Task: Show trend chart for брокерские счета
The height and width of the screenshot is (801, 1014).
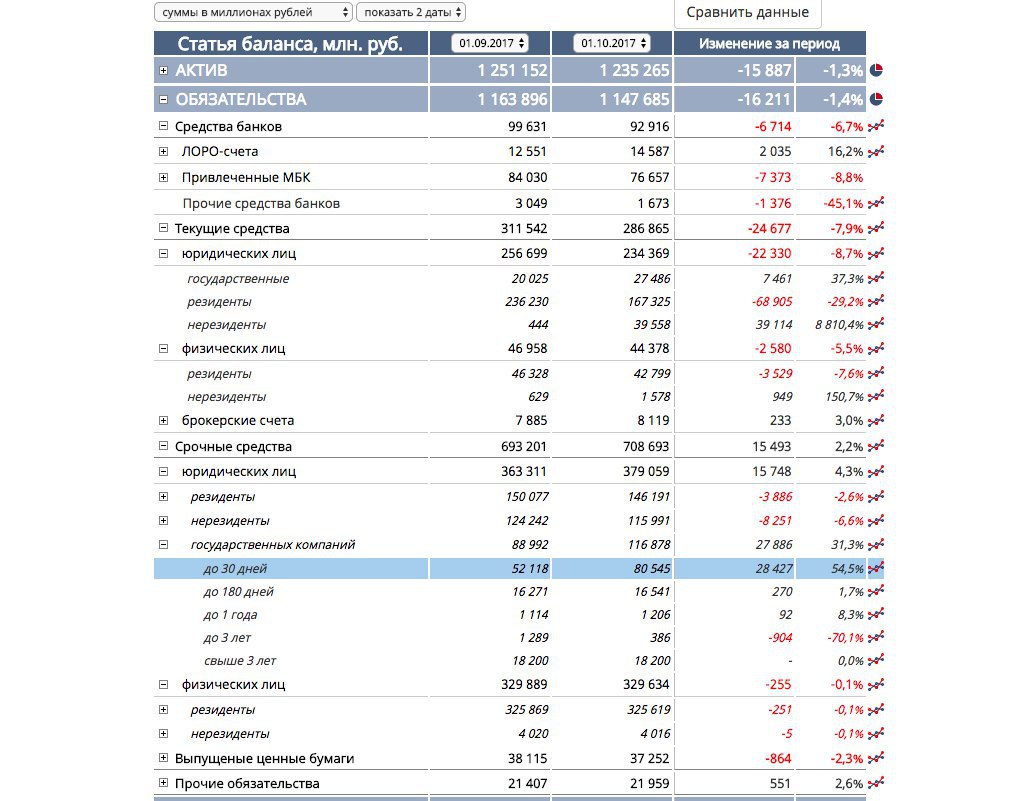Action: pos(876,420)
